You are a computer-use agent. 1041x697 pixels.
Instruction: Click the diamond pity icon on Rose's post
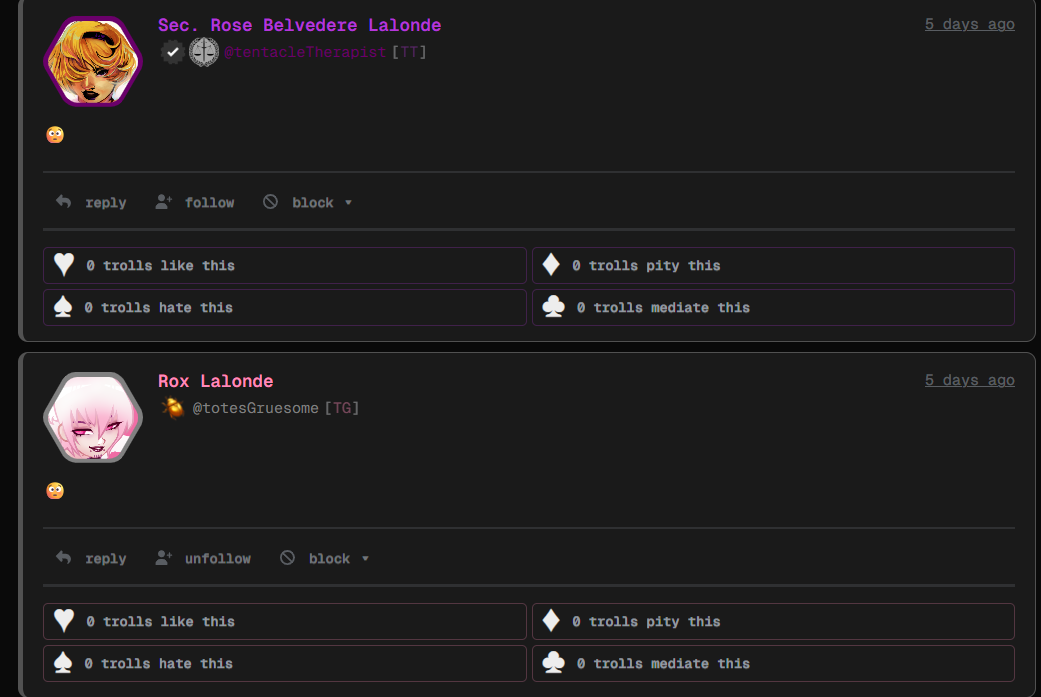550,265
